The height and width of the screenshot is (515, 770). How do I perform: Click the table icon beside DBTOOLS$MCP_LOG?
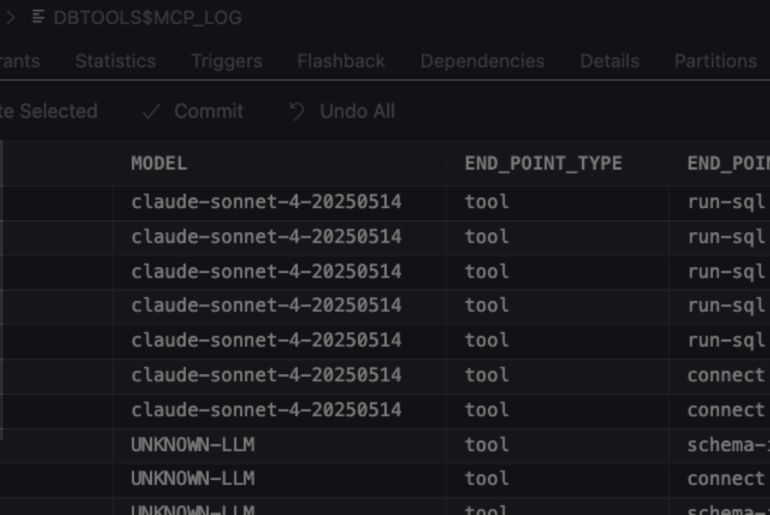pyautogui.click(x=38, y=17)
